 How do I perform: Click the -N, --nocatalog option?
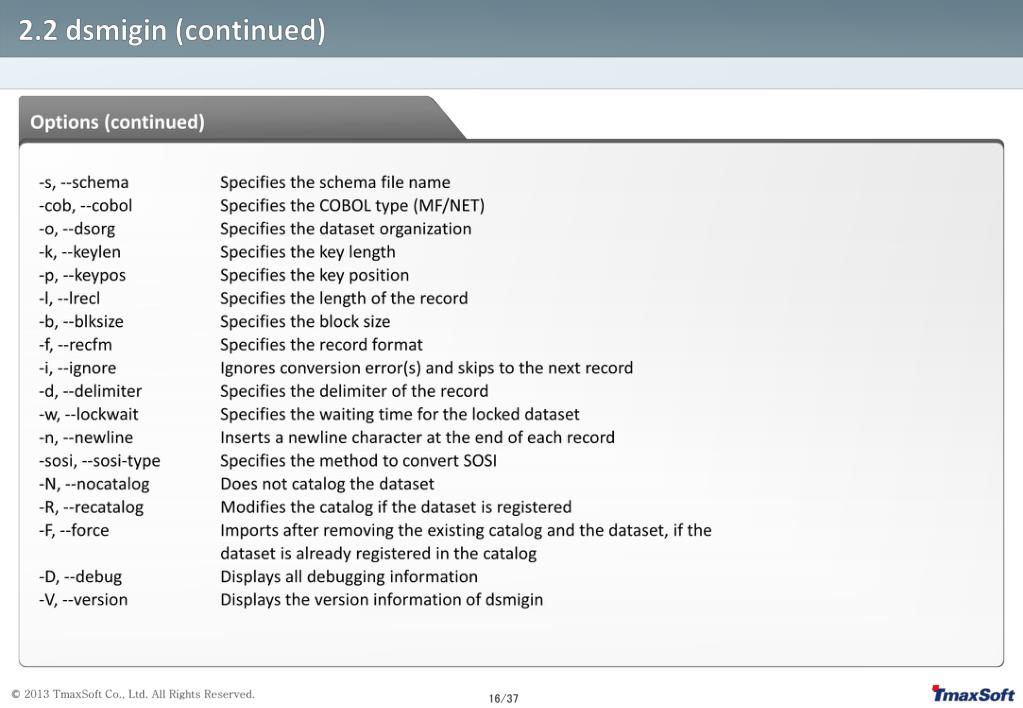pos(94,484)
